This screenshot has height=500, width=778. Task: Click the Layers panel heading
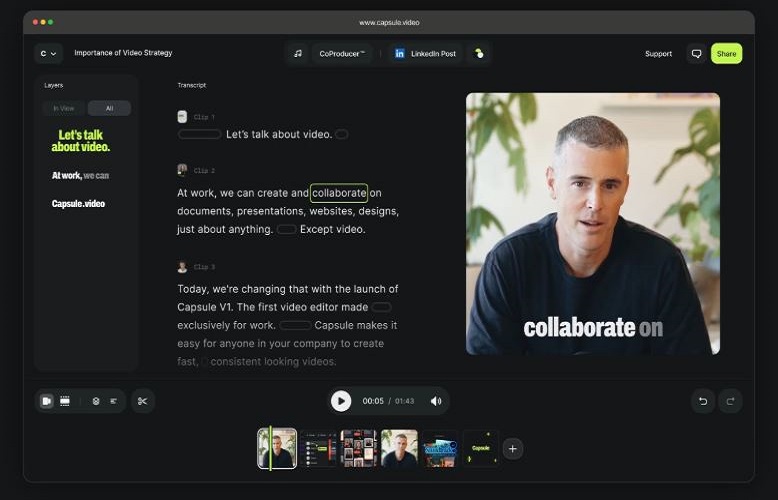pyautogui.click(x=54, y=85)
